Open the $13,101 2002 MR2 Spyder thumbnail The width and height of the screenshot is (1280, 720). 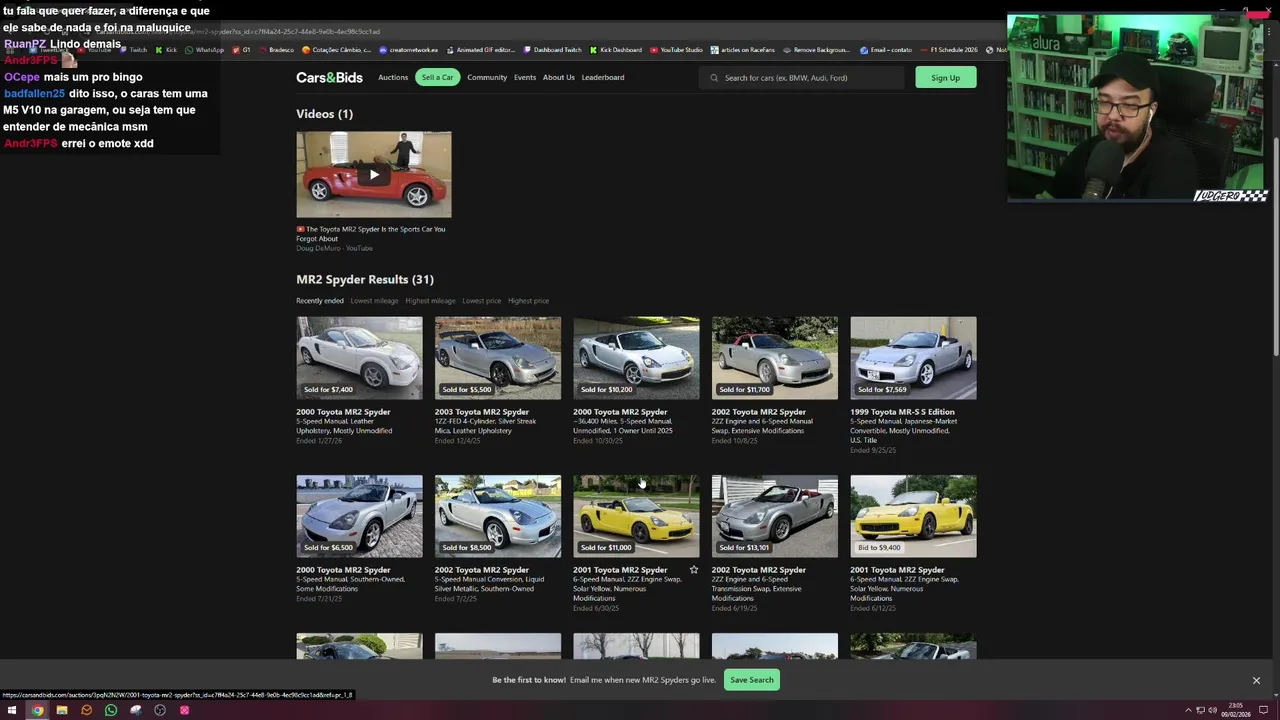775,516
